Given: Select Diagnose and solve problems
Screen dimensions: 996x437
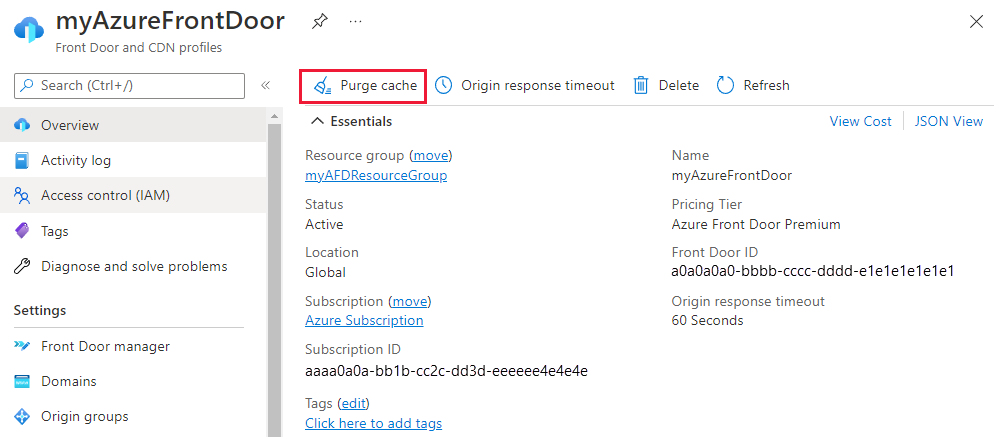Looking at the screenshot, I should pyautogui.click(x=134, y=266).
